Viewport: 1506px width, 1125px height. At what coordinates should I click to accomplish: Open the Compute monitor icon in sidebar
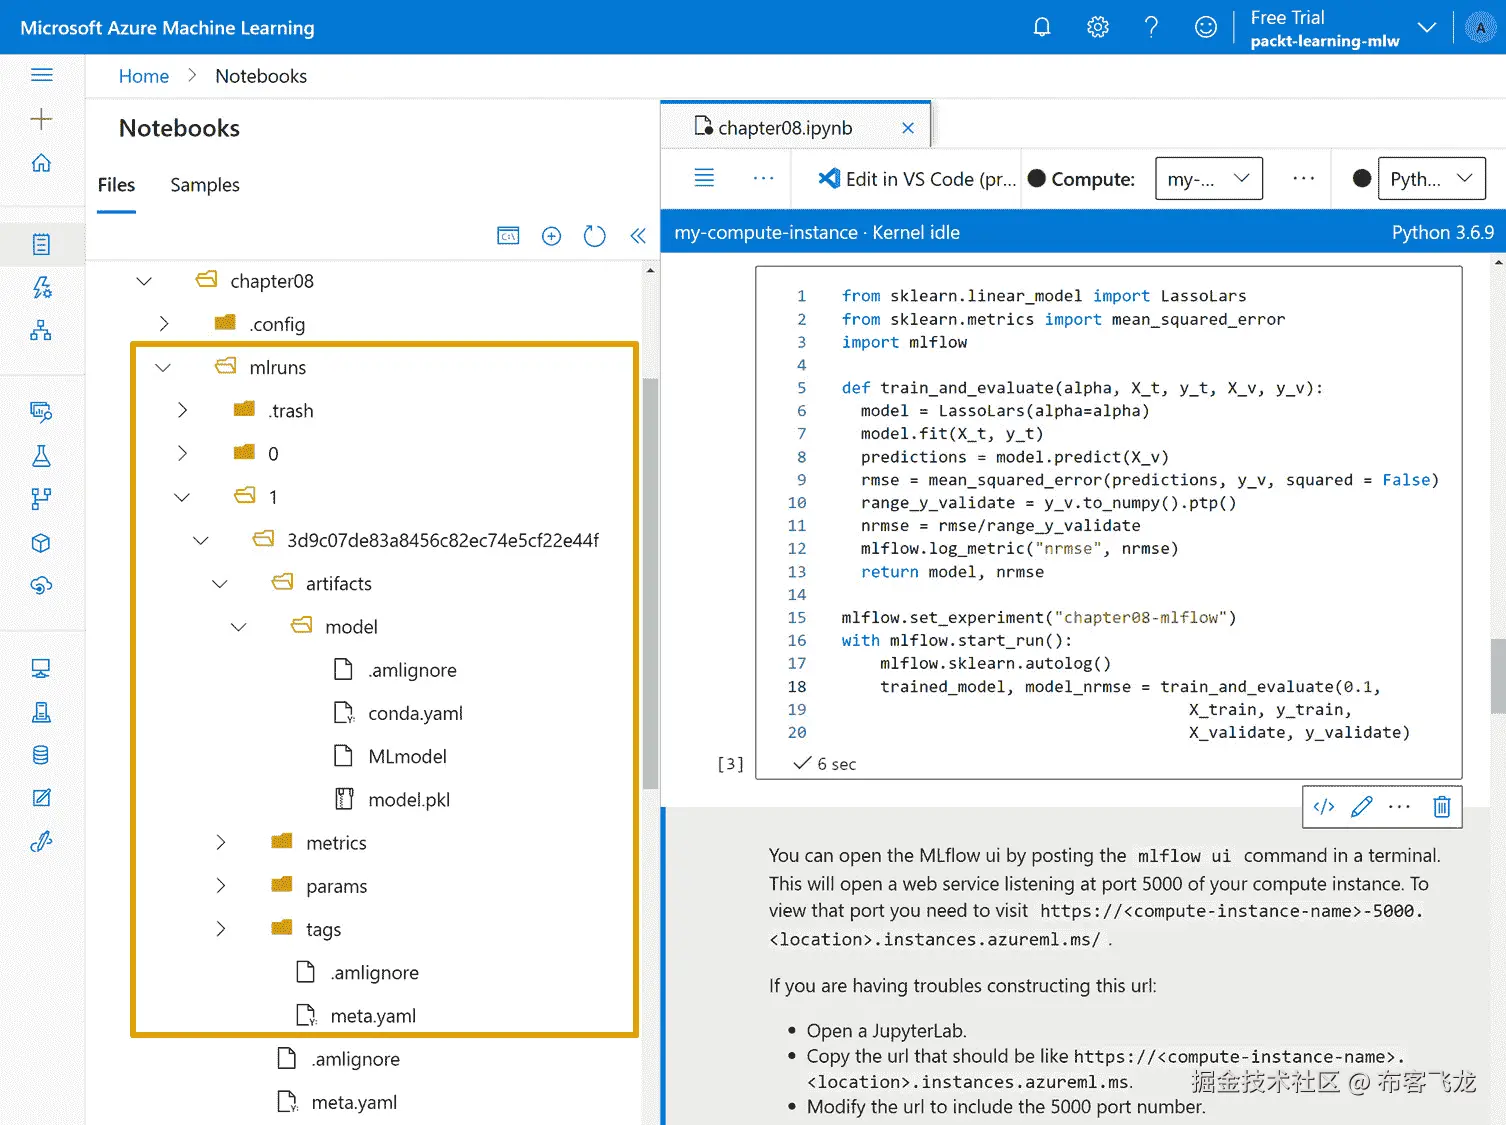(42, 667)
